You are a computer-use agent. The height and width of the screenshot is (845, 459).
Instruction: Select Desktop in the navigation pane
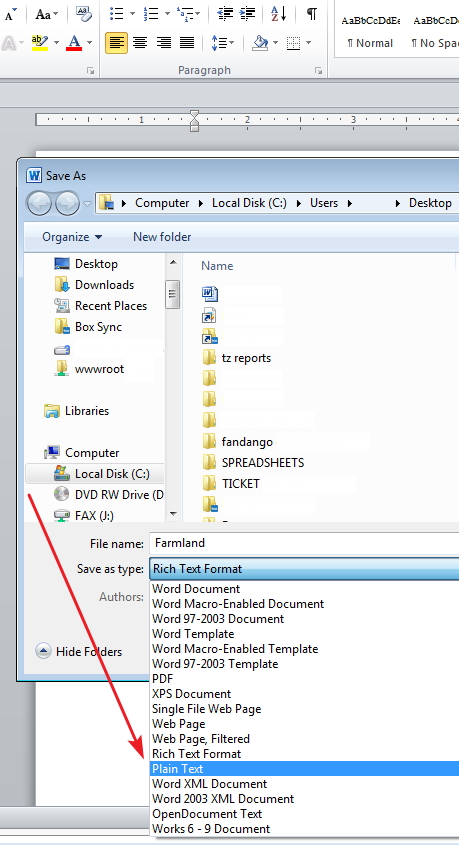86,264
